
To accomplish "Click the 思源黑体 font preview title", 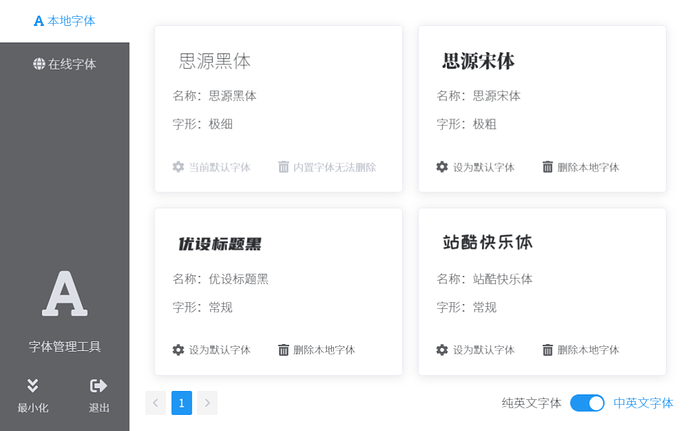I will coord(214,61).
